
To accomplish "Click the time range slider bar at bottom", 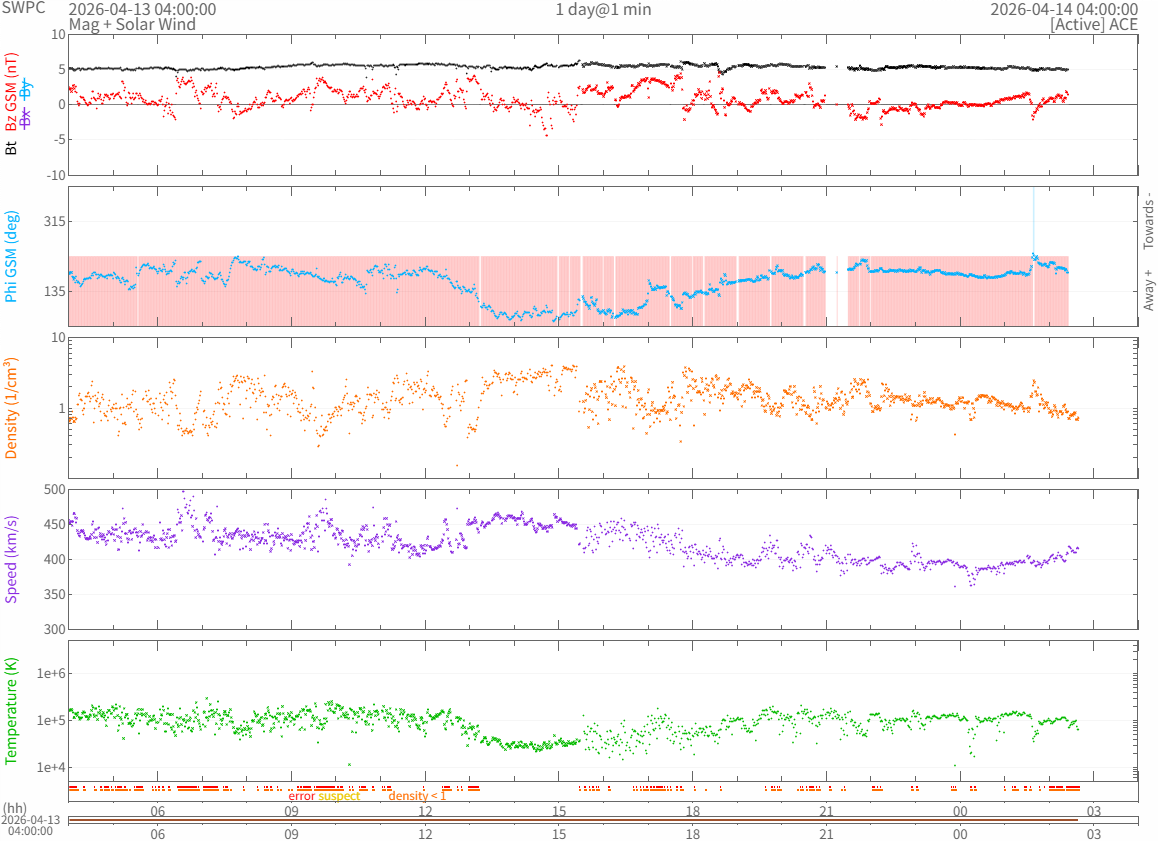I will tap(603, 820).
